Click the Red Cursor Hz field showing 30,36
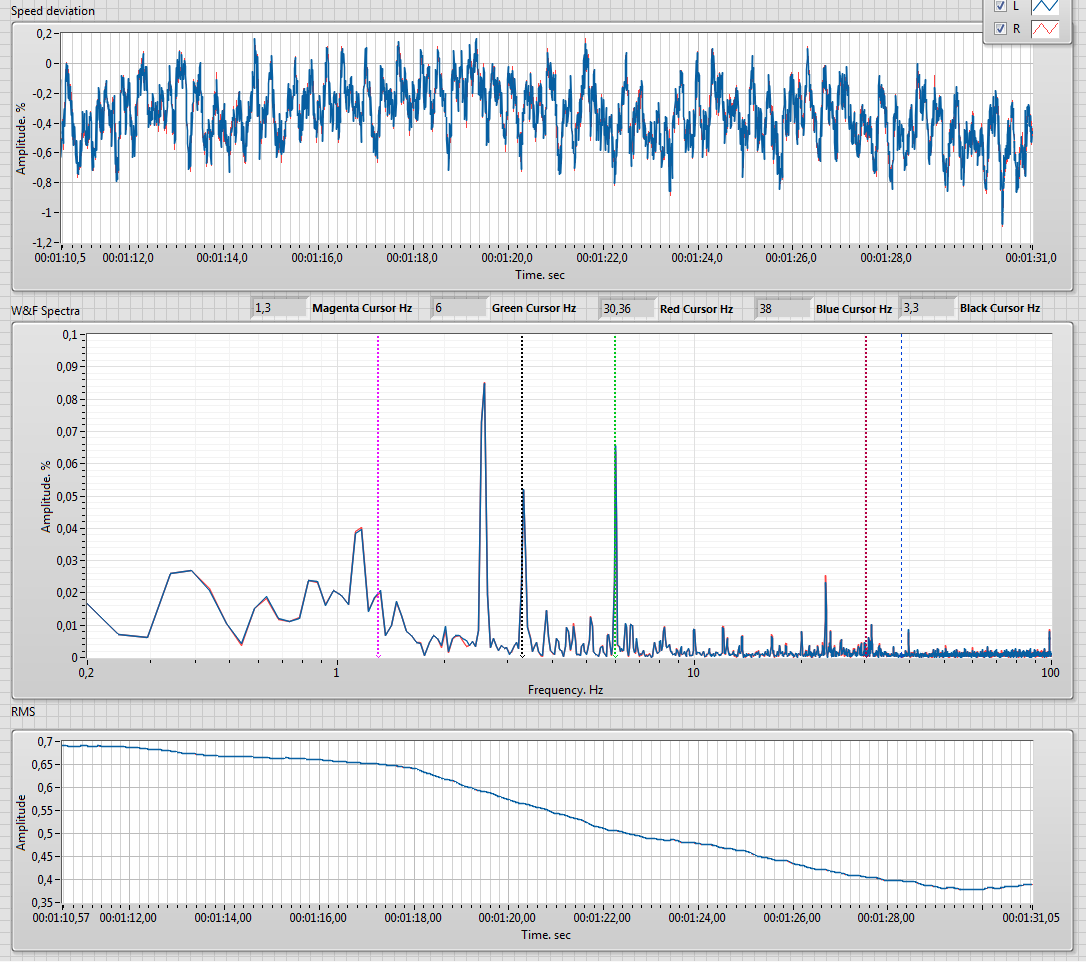 (627, 308)
